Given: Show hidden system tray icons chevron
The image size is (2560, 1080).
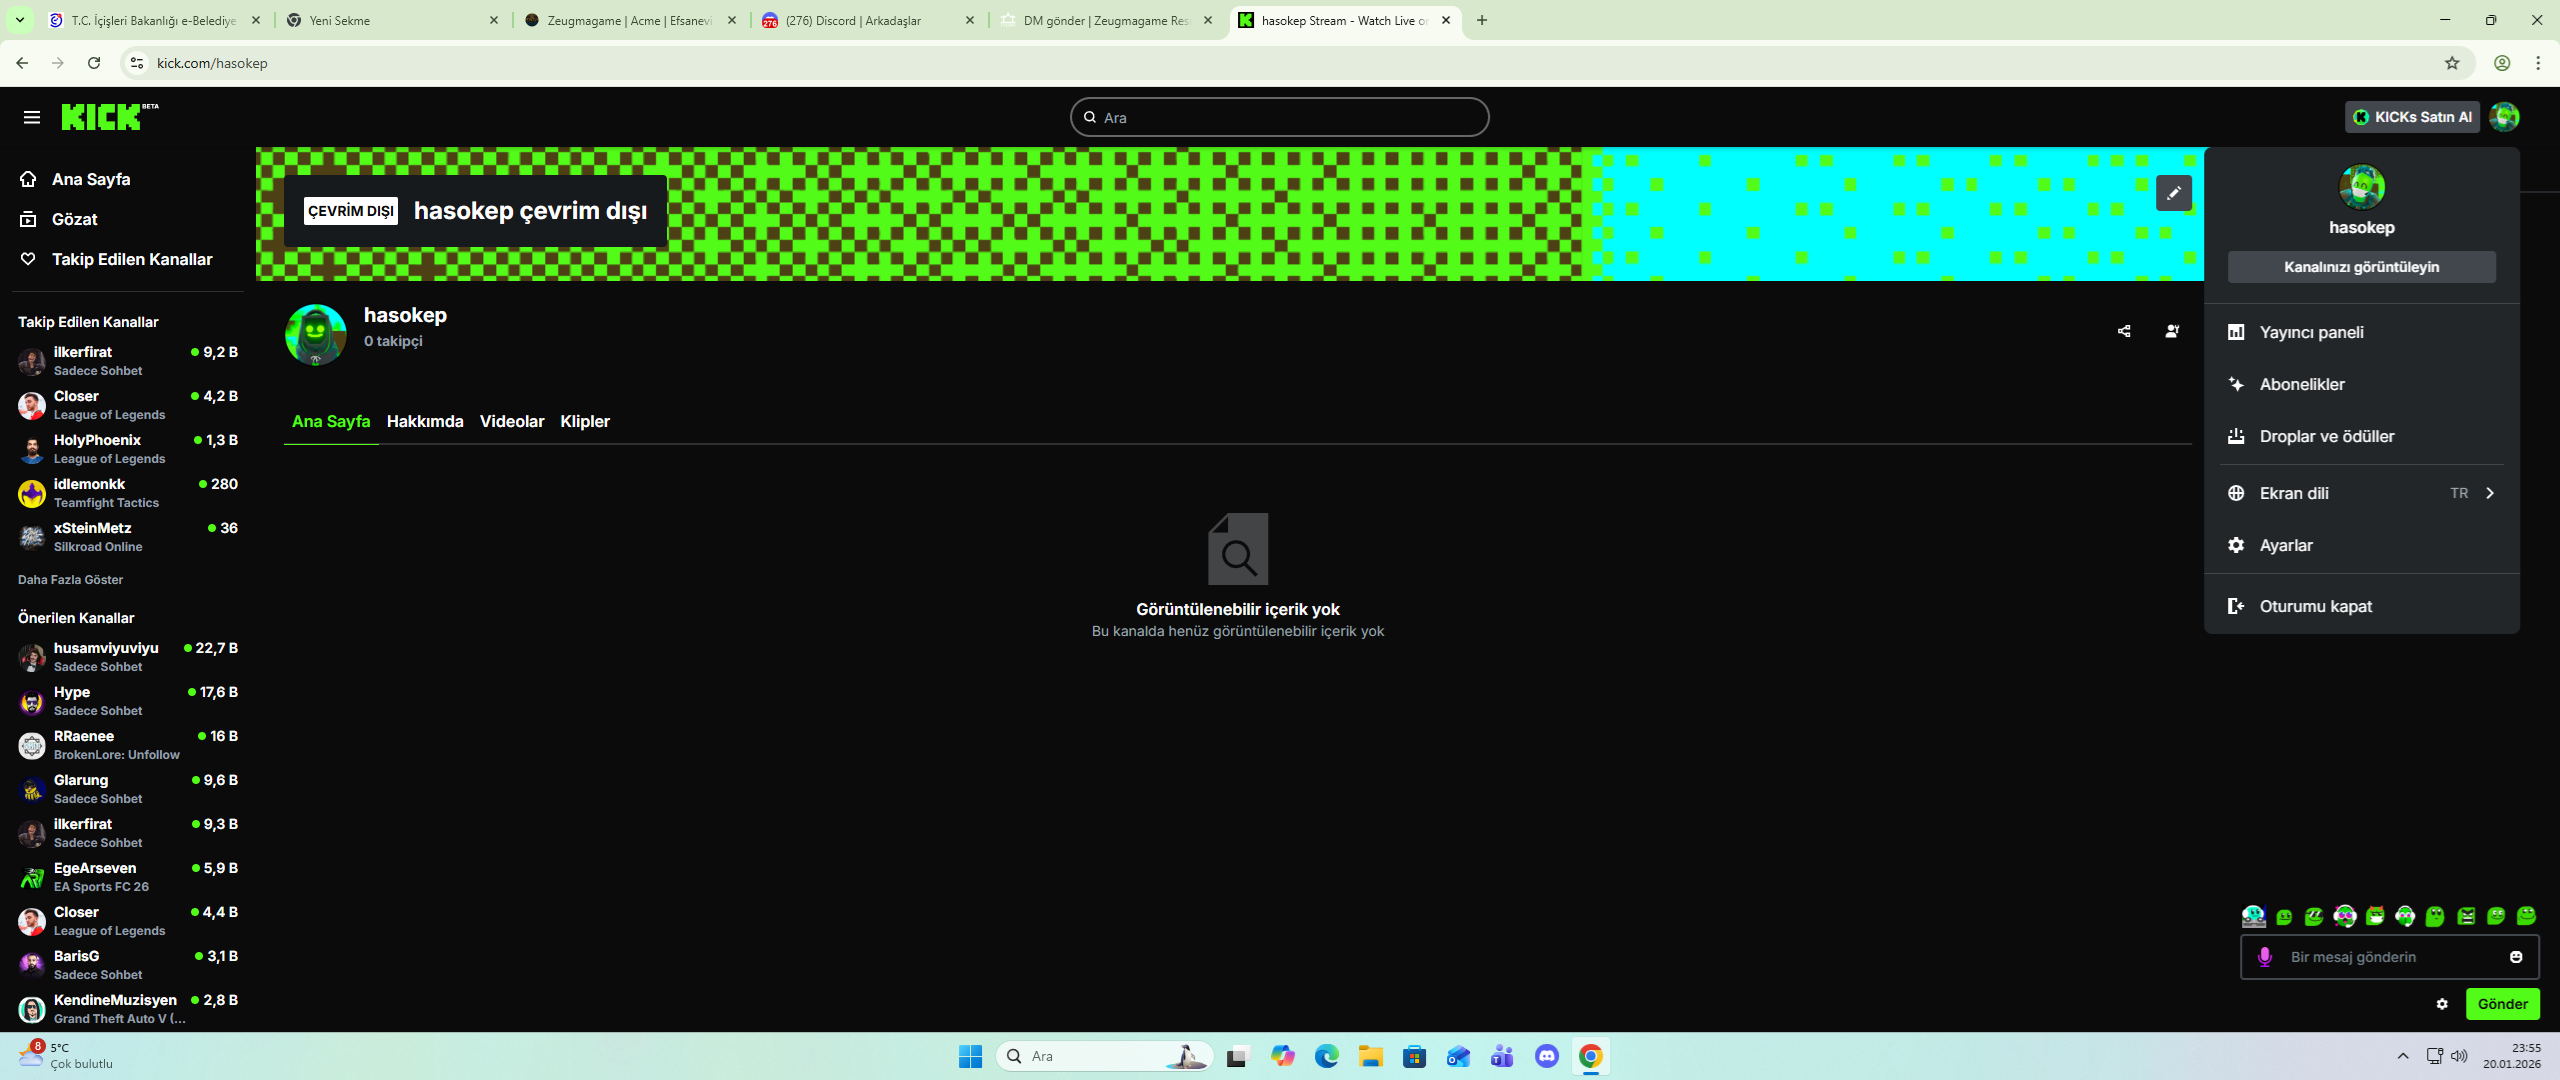Looking at the screenshot, I should 2403,1056.
